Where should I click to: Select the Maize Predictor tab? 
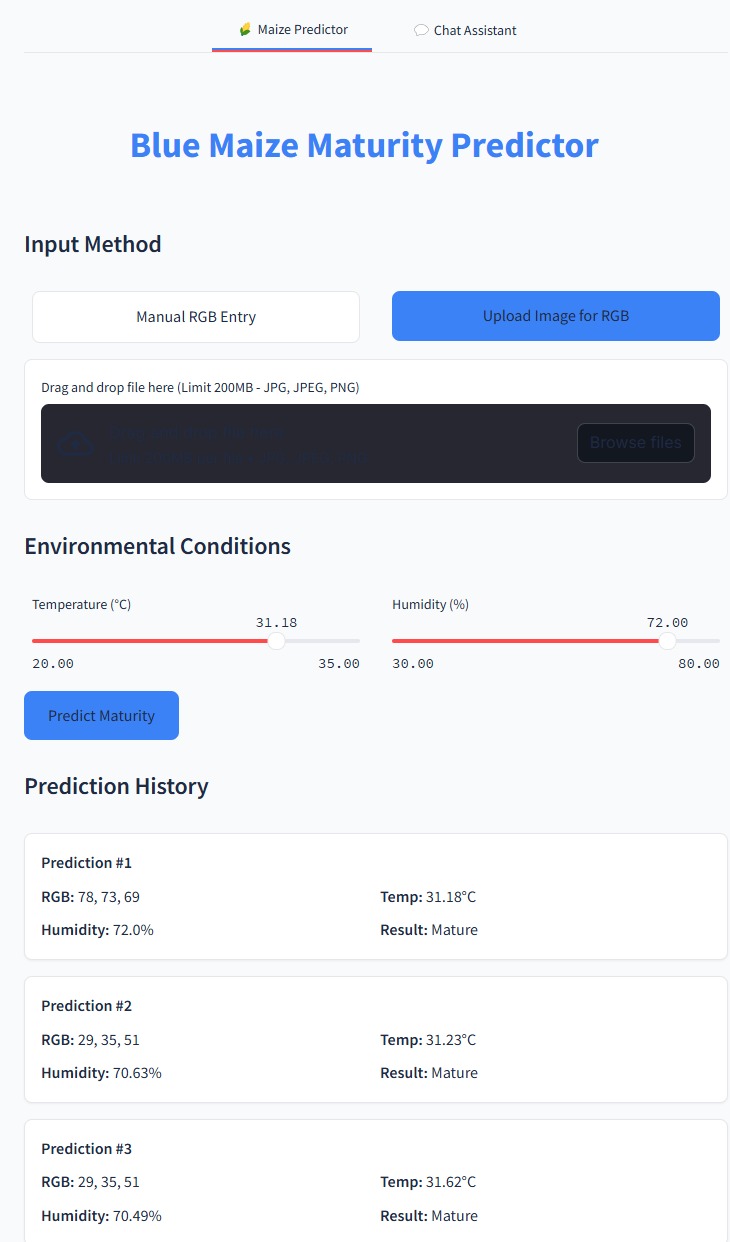(292, 30)
